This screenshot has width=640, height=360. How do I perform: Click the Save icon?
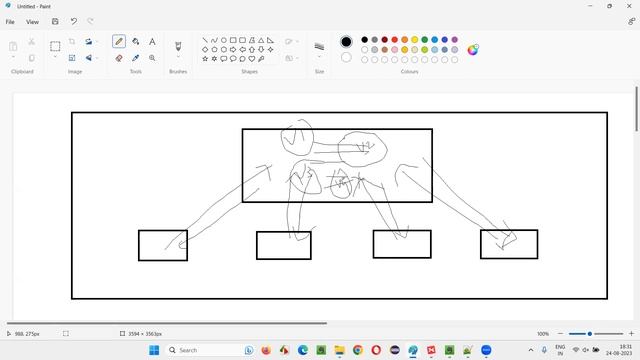pos(55,21)
